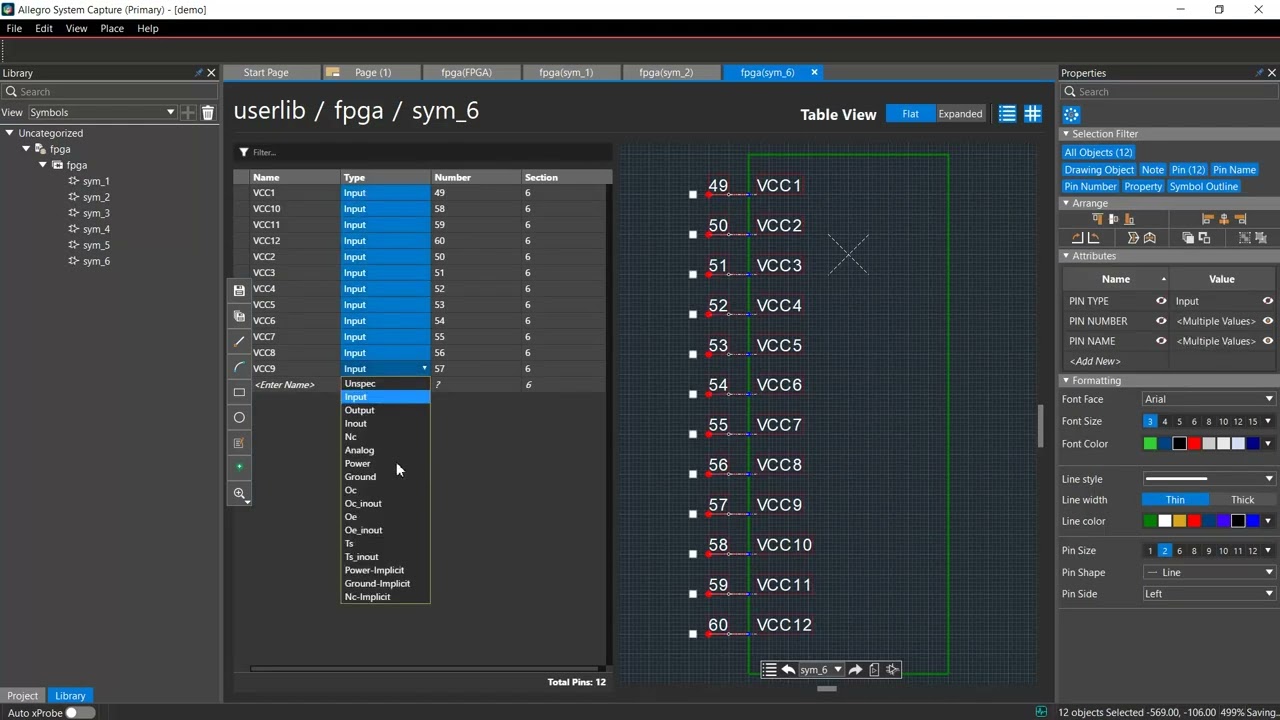Click the Save icon in the vertical toolbar

click(239, 290)
